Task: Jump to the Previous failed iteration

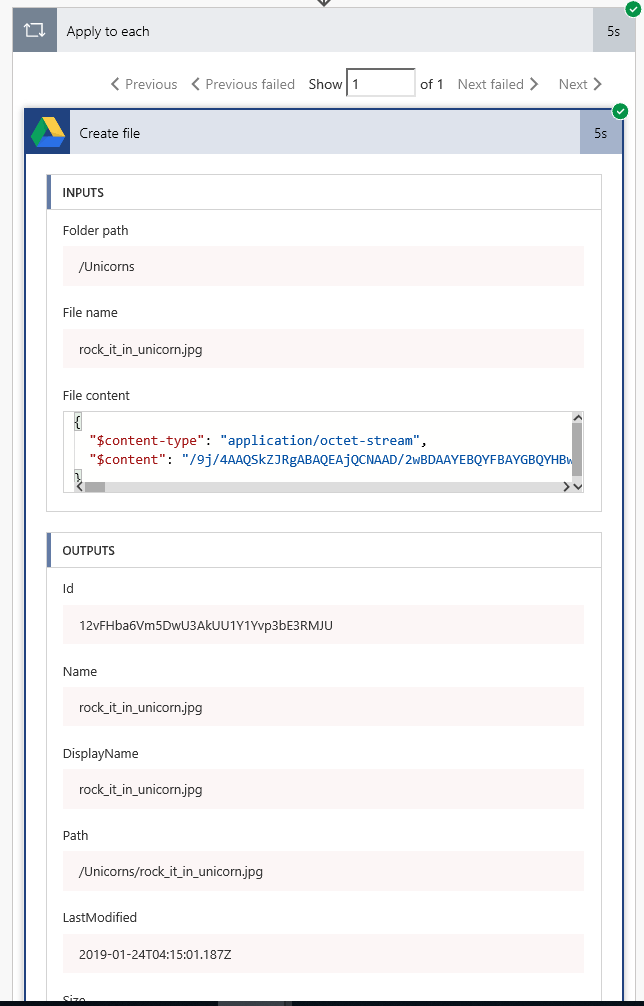Action: pos(243,84)
